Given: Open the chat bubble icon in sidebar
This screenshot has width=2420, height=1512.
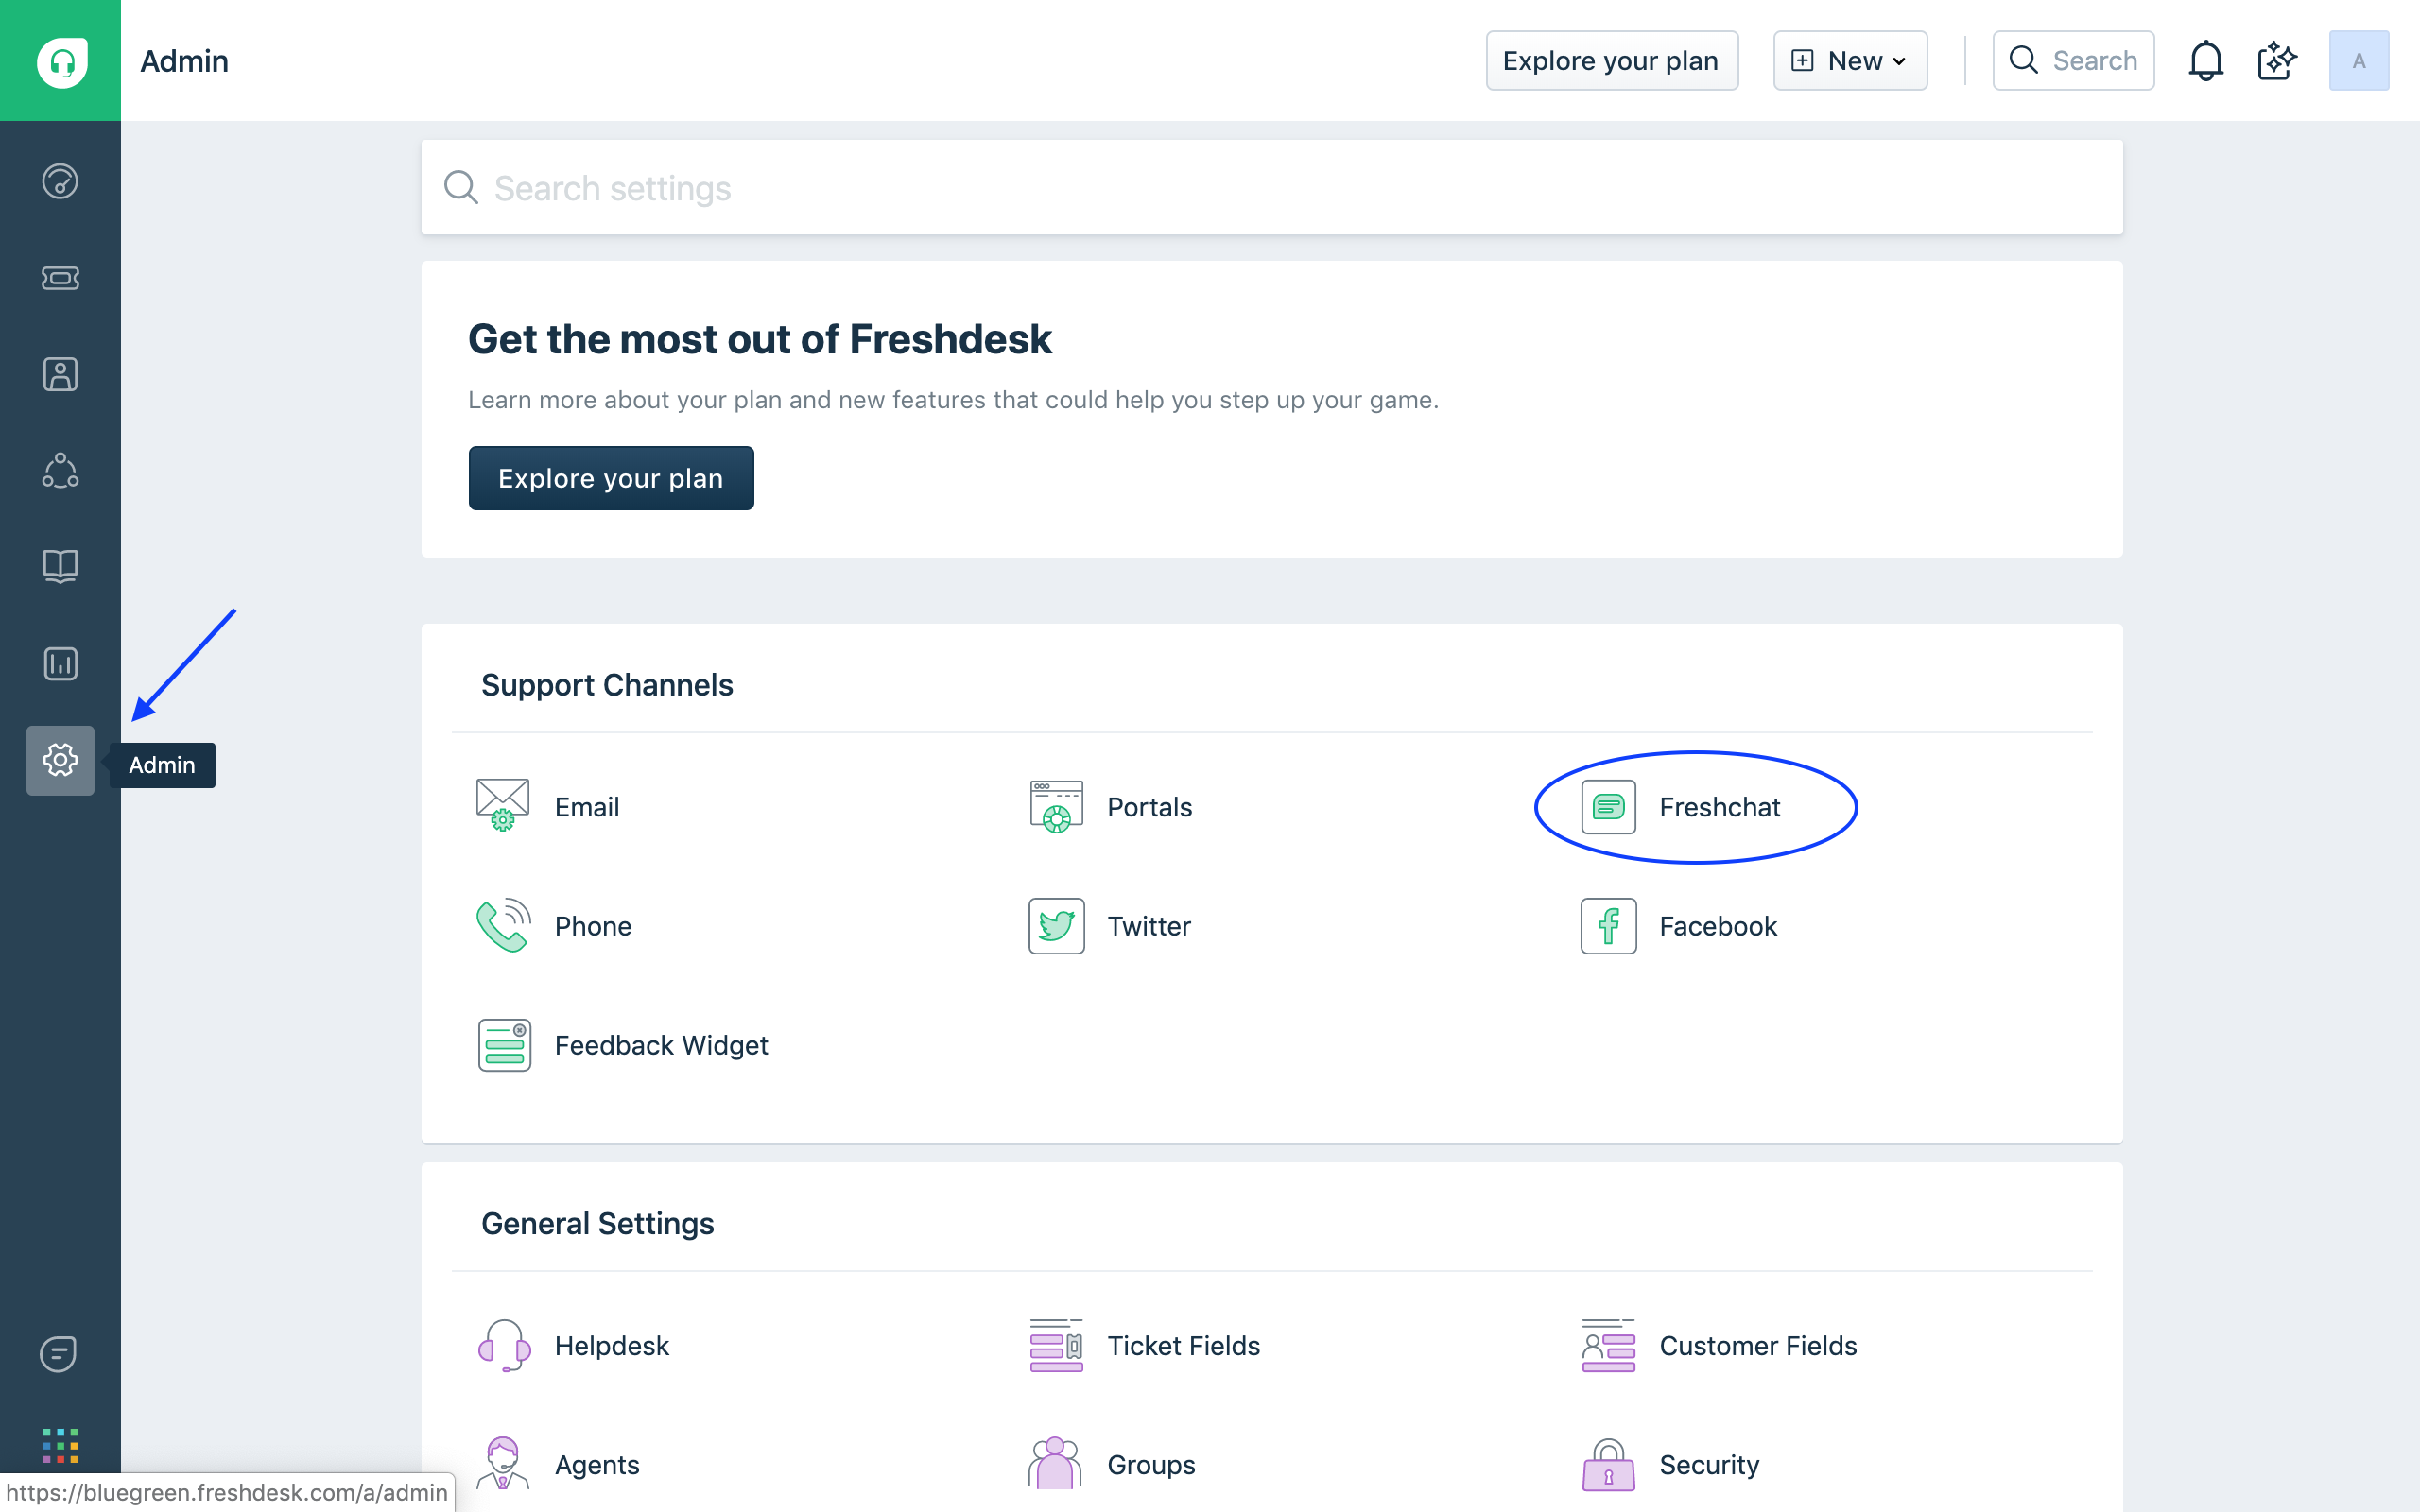Looking at the screenshot, I should click(58, 1354).
